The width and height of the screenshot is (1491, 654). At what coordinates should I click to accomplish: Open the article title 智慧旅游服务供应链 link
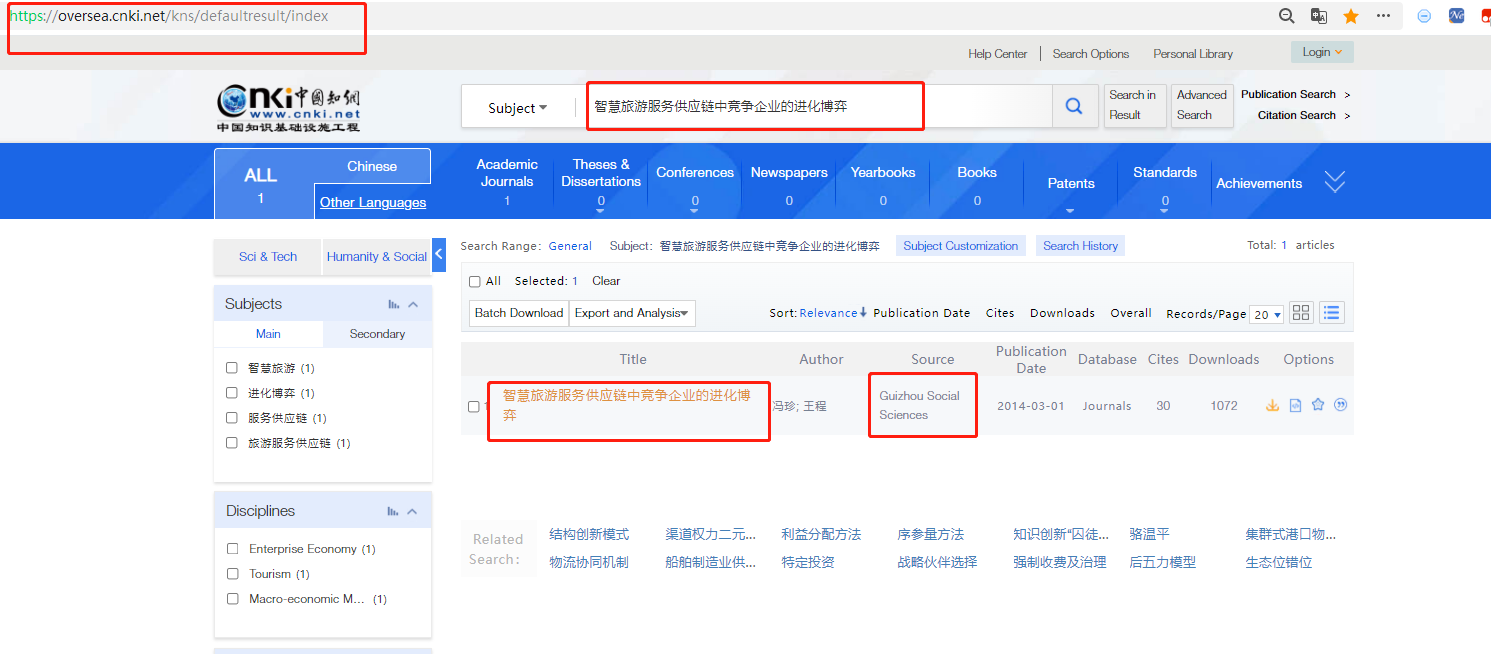tap(627, 405)
